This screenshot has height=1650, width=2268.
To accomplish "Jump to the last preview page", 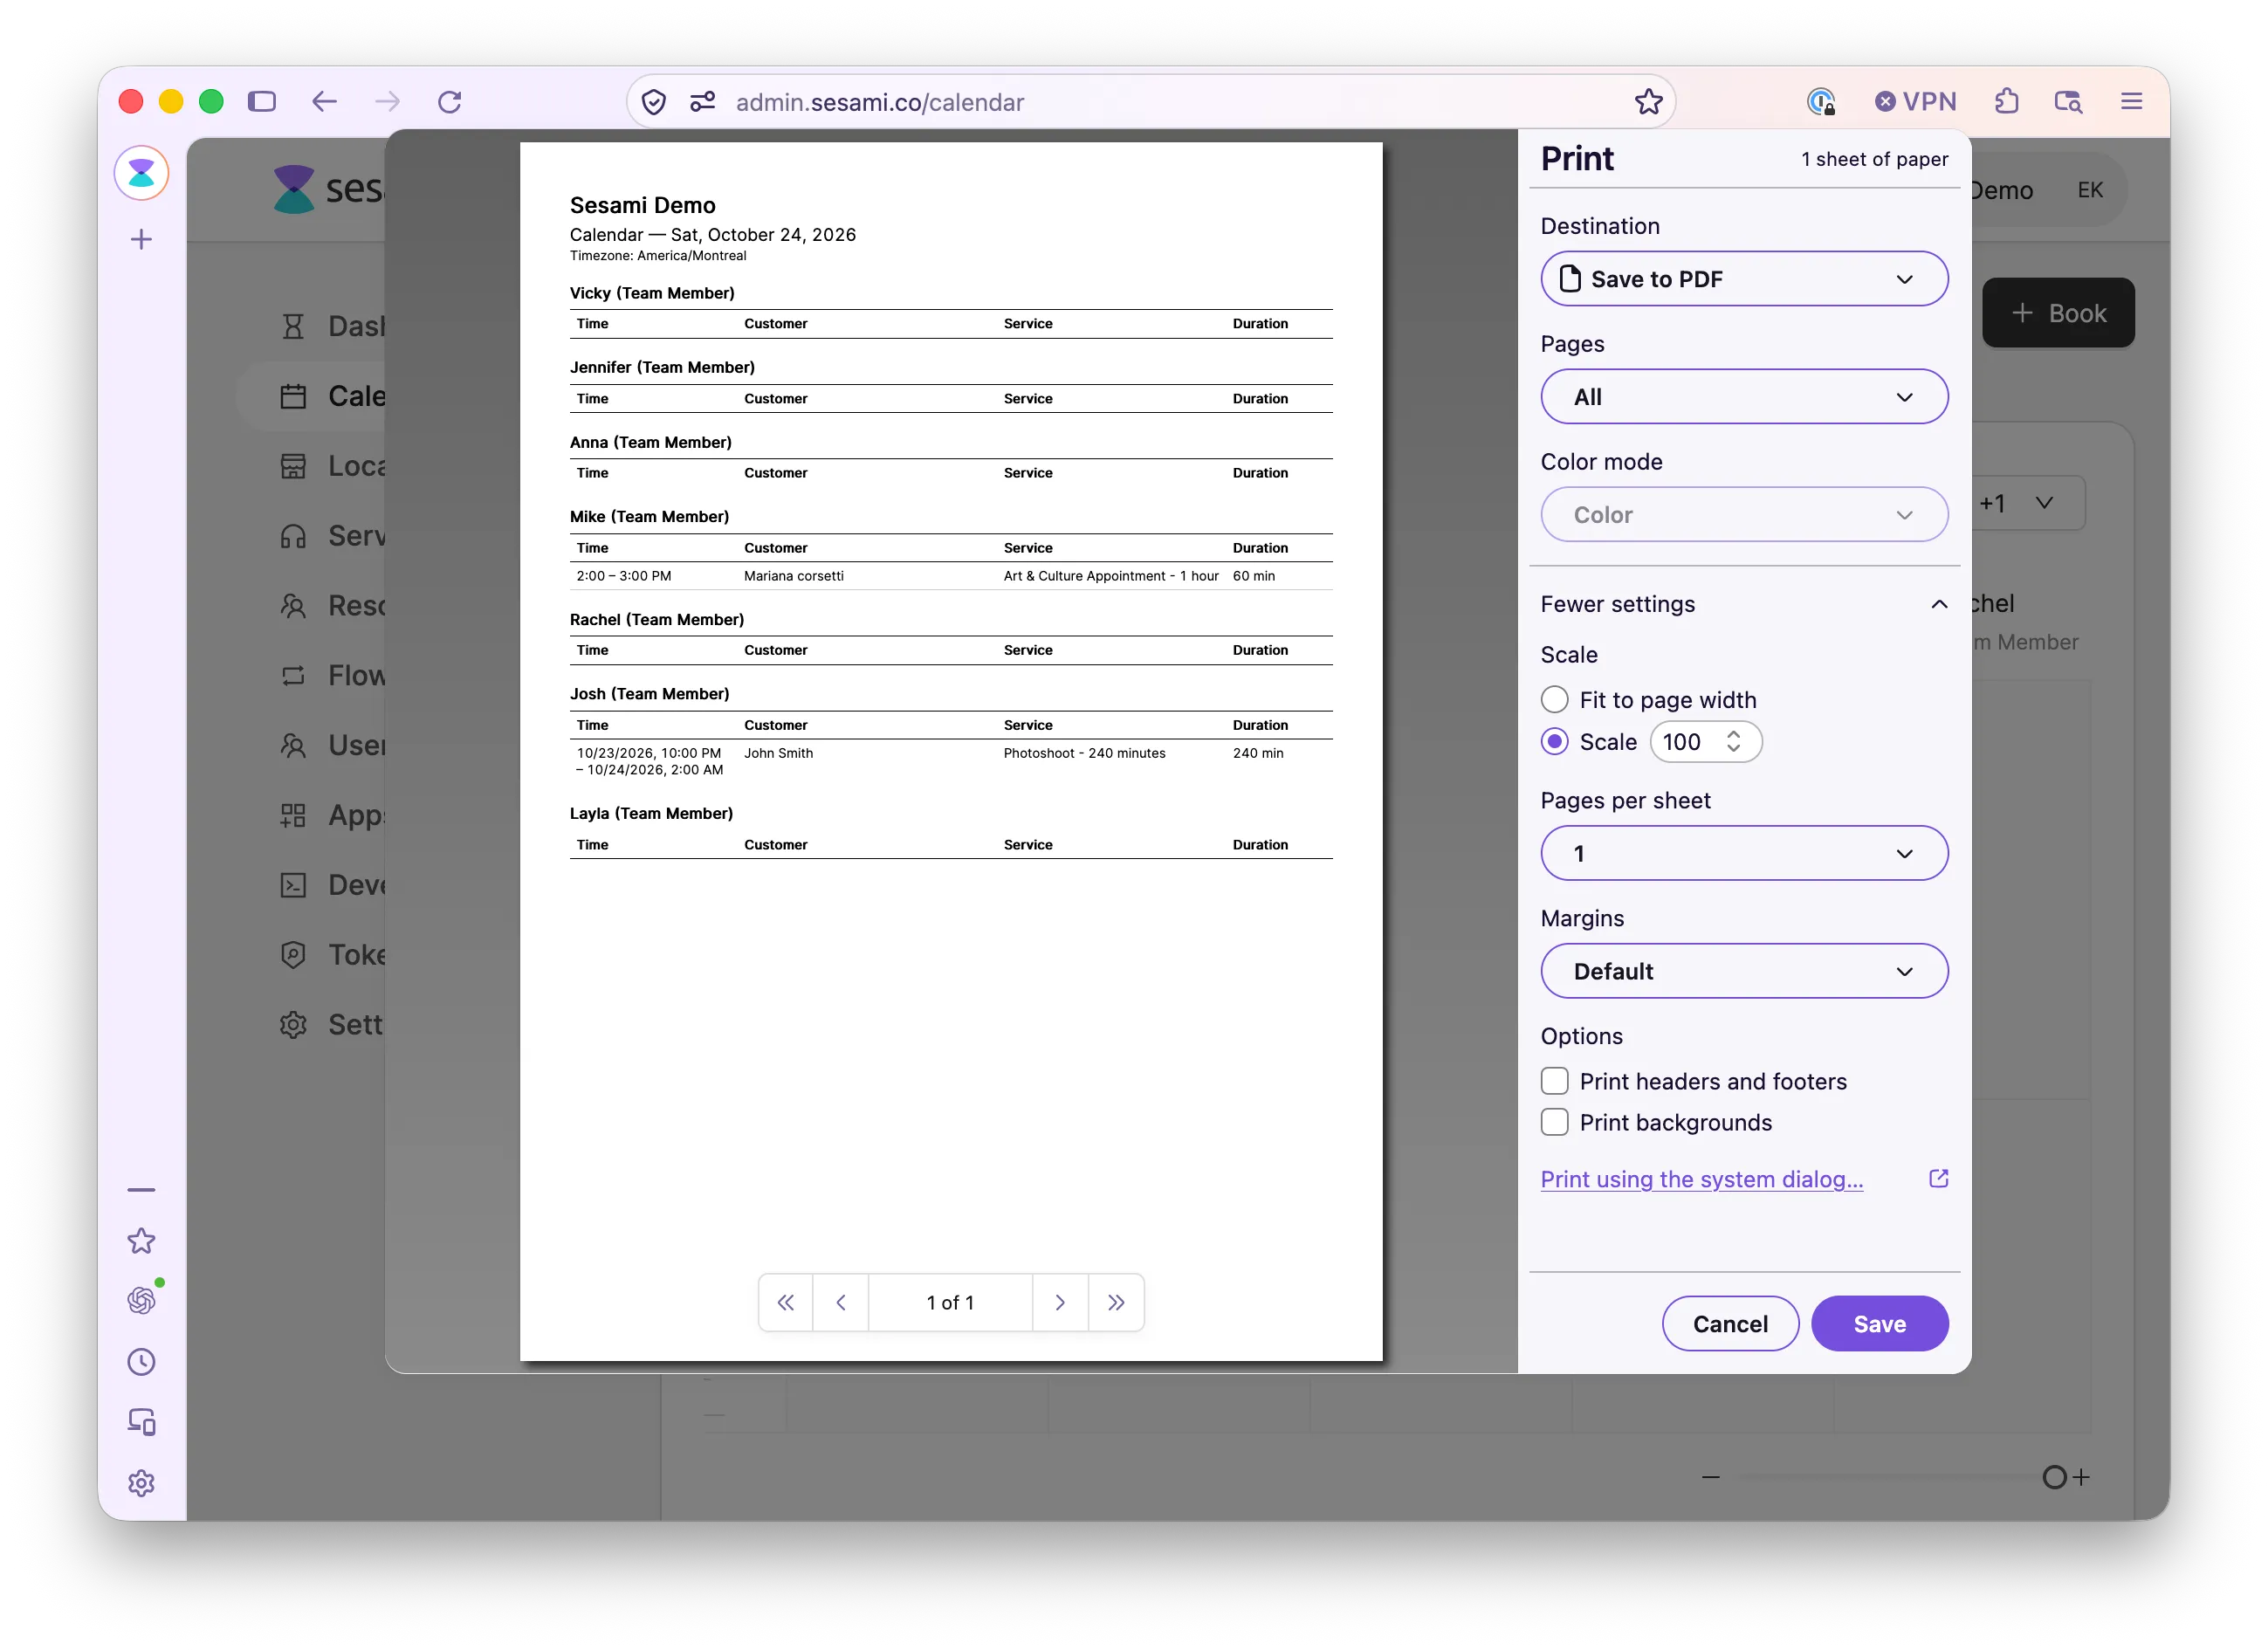I will pyautogui.click(x=1116, y=1302).
